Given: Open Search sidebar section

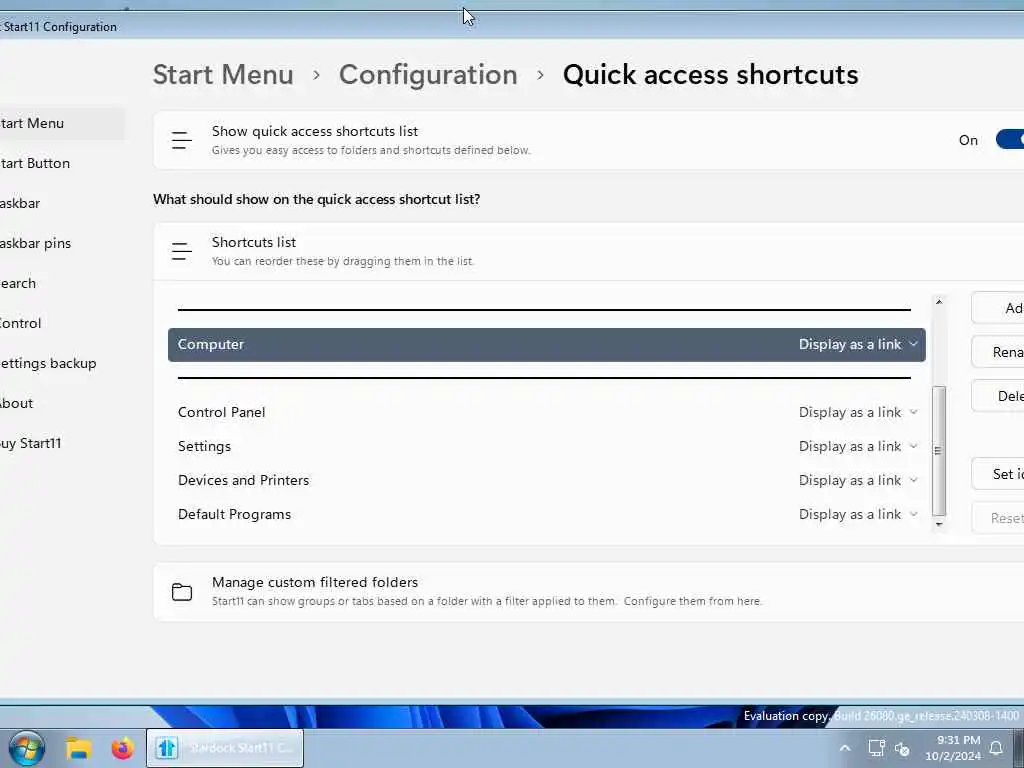Looking at the screenshot, I should coord(61,283).
